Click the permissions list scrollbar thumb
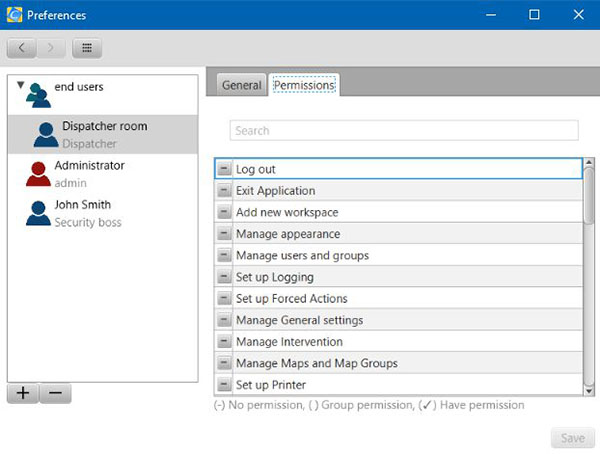The height and width of the screenshot is (454, 600). pyautogui.click(x=589, y=196)
